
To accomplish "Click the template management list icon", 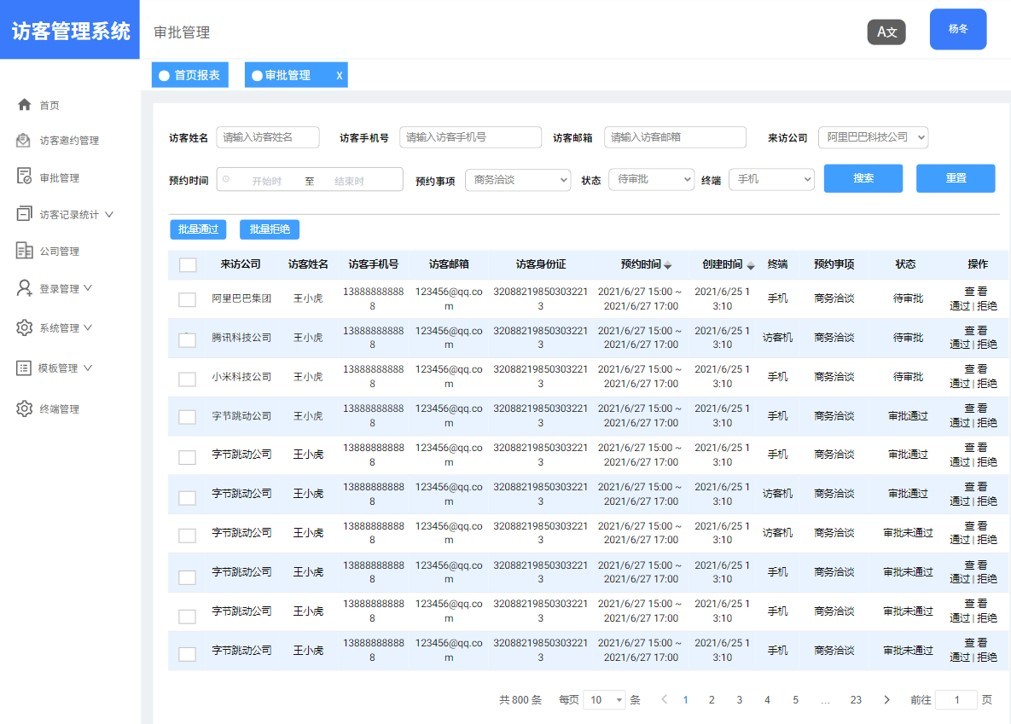I will coord(25,368).
